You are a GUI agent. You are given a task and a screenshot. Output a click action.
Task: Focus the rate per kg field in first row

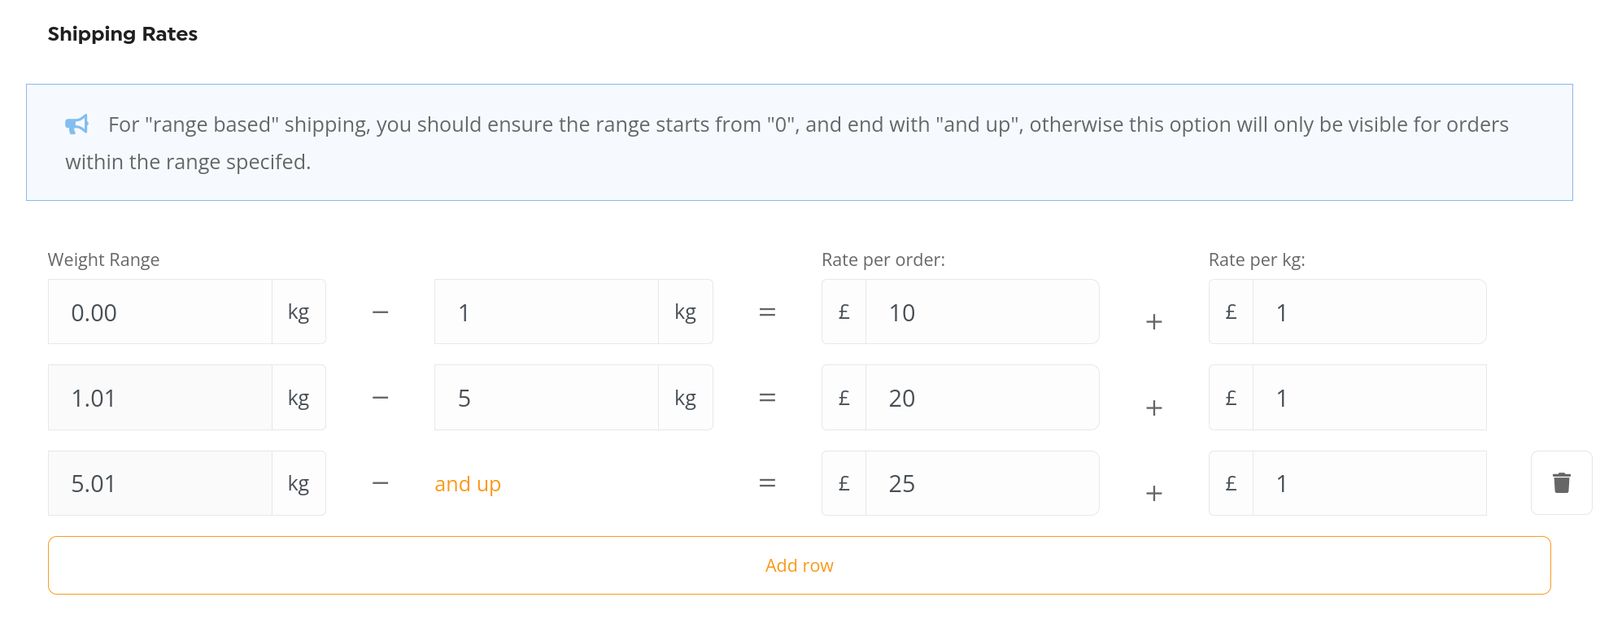pyautogui.click(x=1369, y=312)
